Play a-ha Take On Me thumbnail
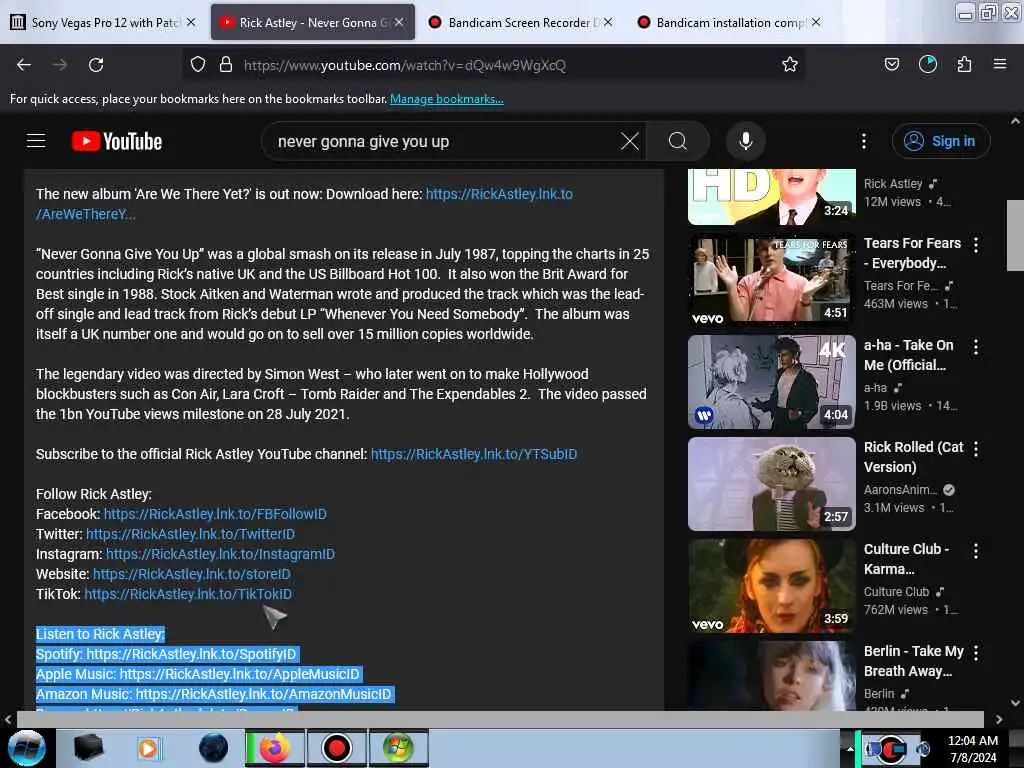Image resolution: width=1024 pixels, height=768 pixels. tap(772, 382)
